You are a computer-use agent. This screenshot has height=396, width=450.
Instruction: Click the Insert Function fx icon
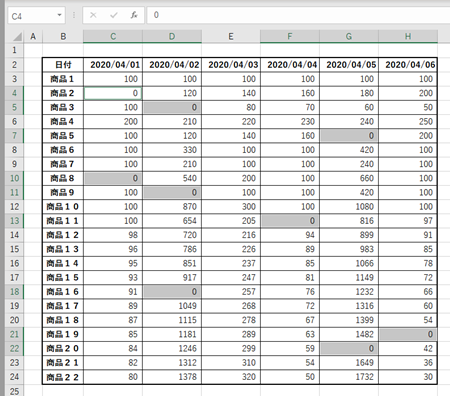coord(134,15)
